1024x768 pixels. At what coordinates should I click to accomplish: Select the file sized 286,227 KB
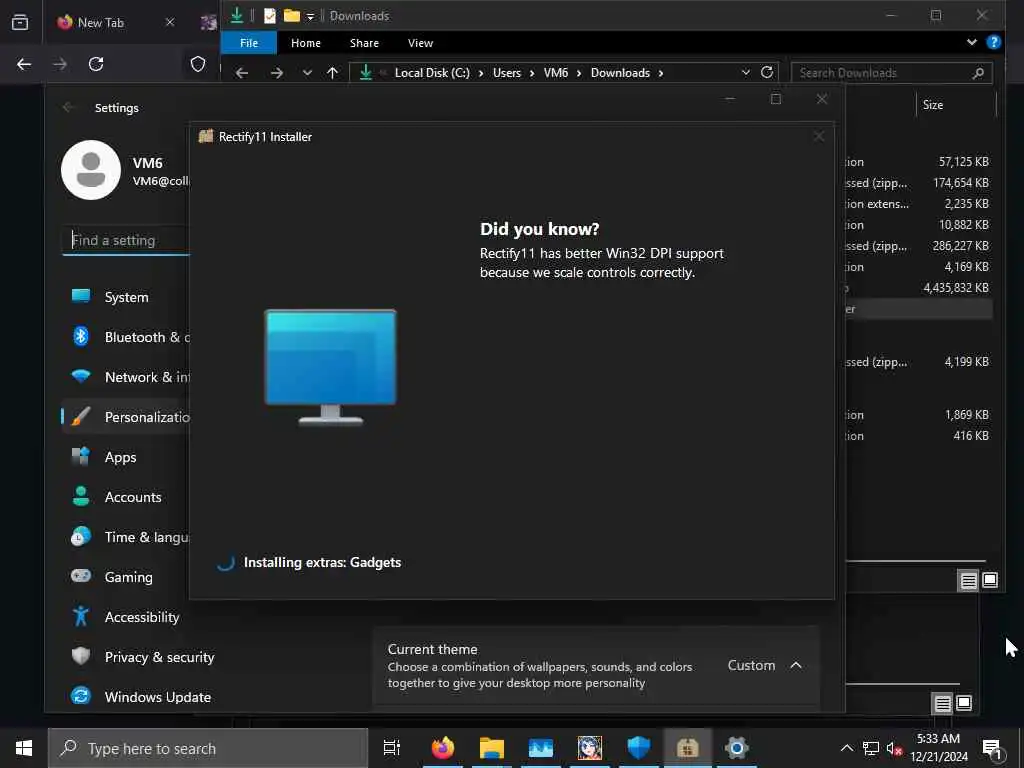pos(961,246)
